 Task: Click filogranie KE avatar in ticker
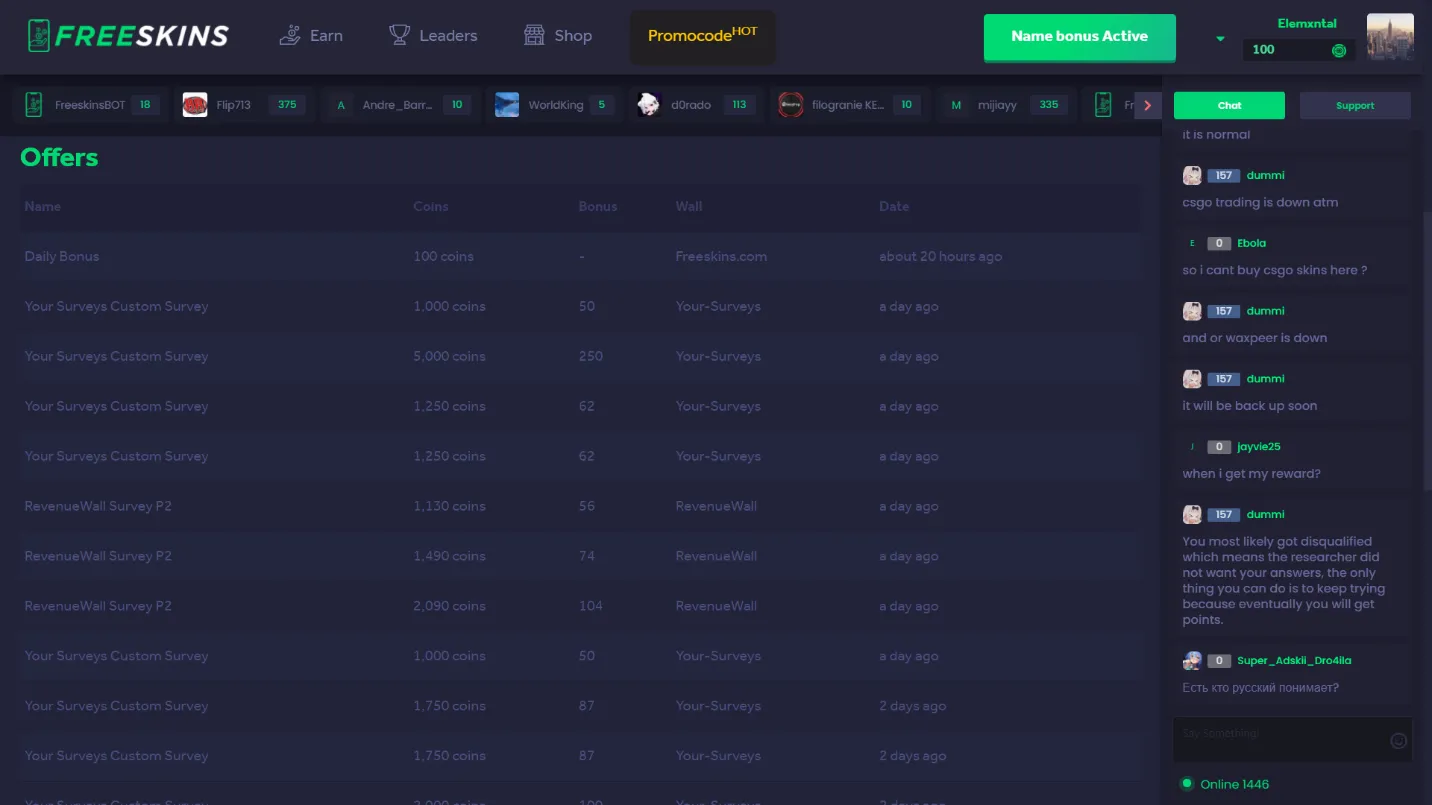[791, 104]
